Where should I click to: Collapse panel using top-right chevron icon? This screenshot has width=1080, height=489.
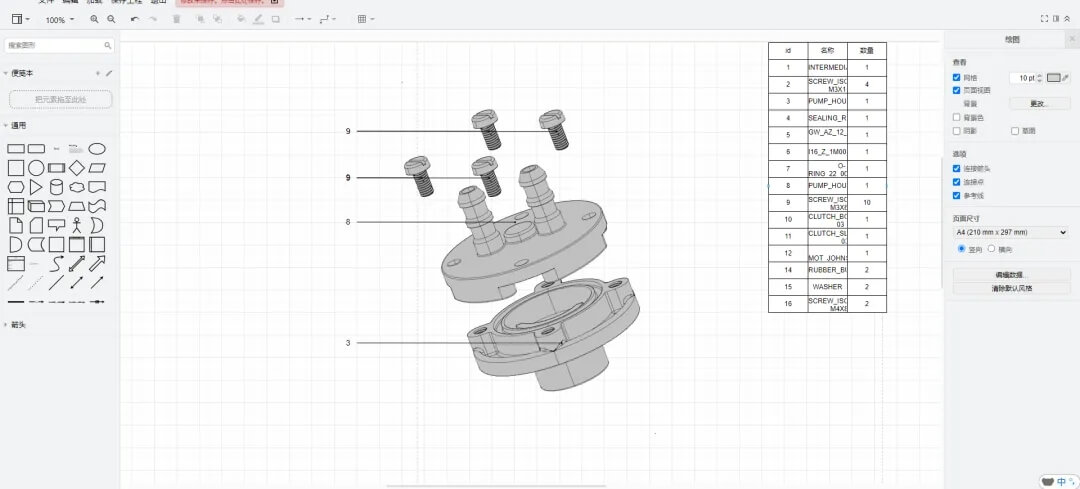tap(1067, 19)
